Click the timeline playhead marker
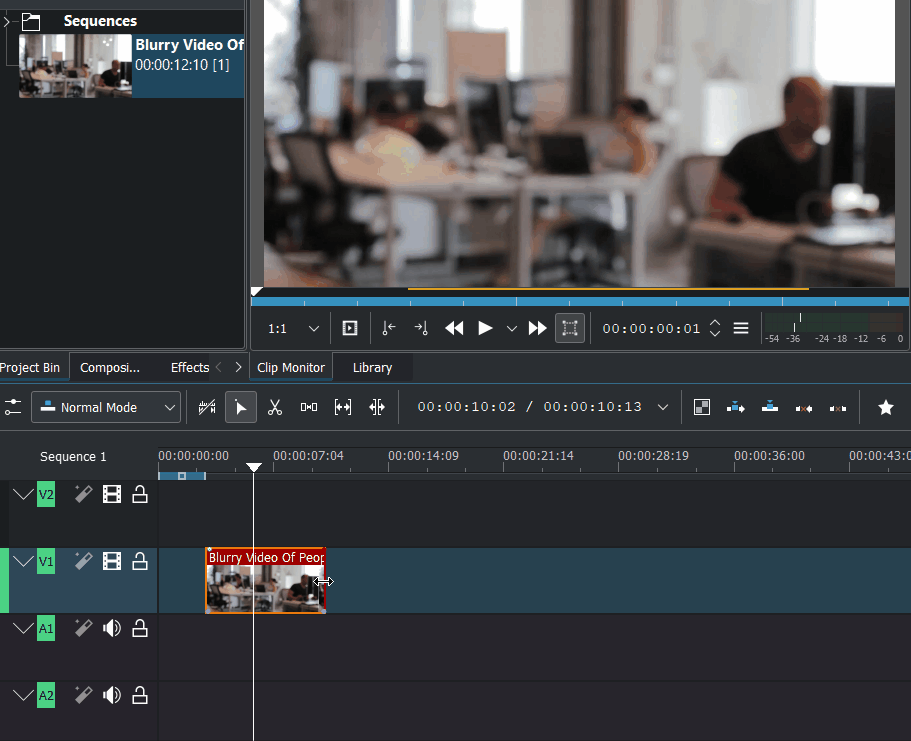 pyautogui.click(x=253, y=467)
